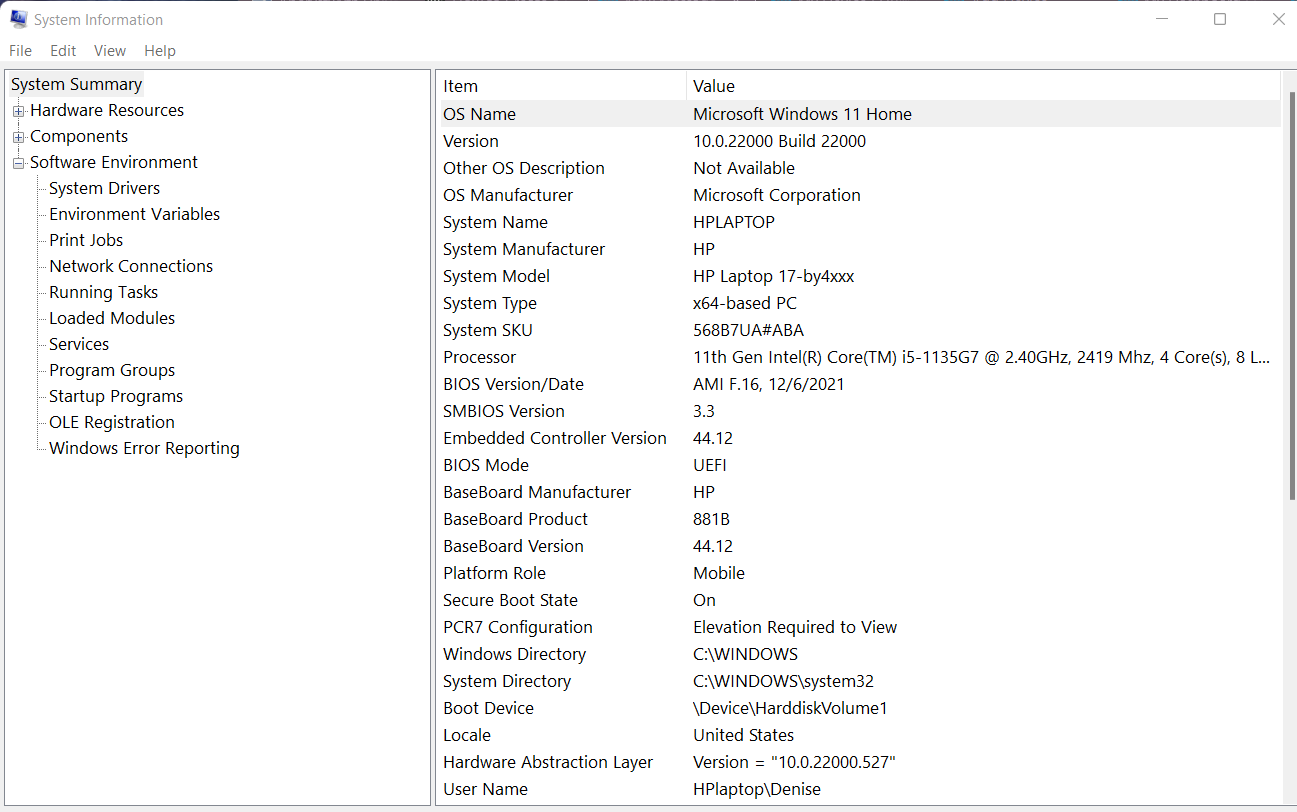This screenshot has width=1297, height=812.
Task: Expand the Components node
Action: point(18,137)
